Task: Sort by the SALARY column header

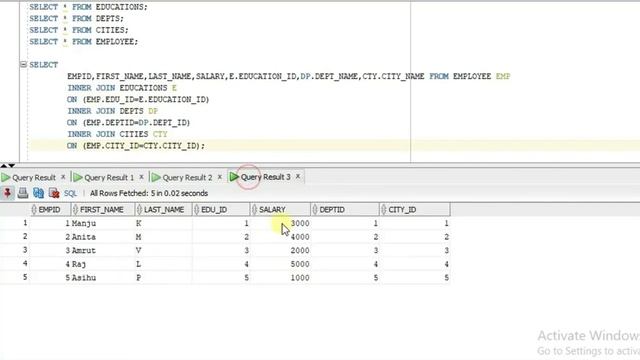Action: 280,210
